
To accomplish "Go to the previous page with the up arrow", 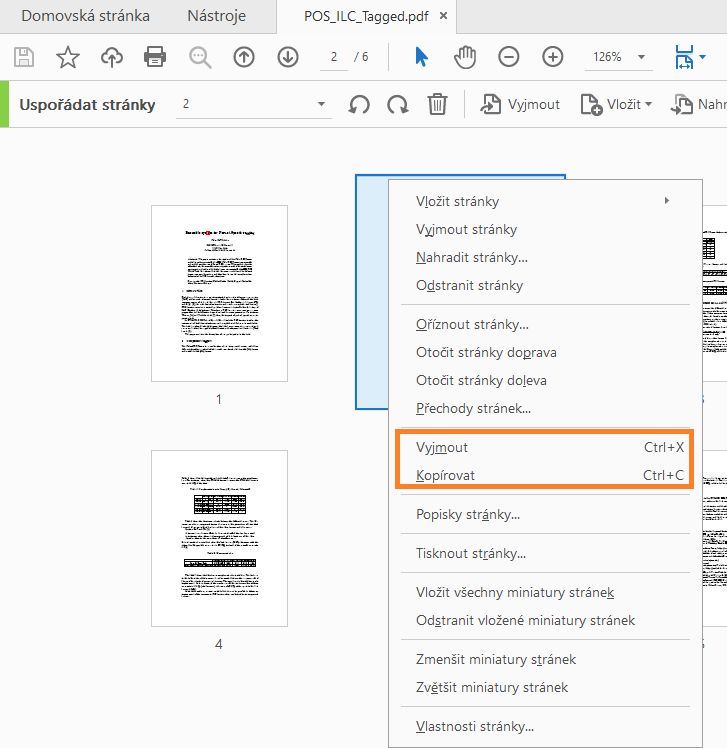I will 244,57.
